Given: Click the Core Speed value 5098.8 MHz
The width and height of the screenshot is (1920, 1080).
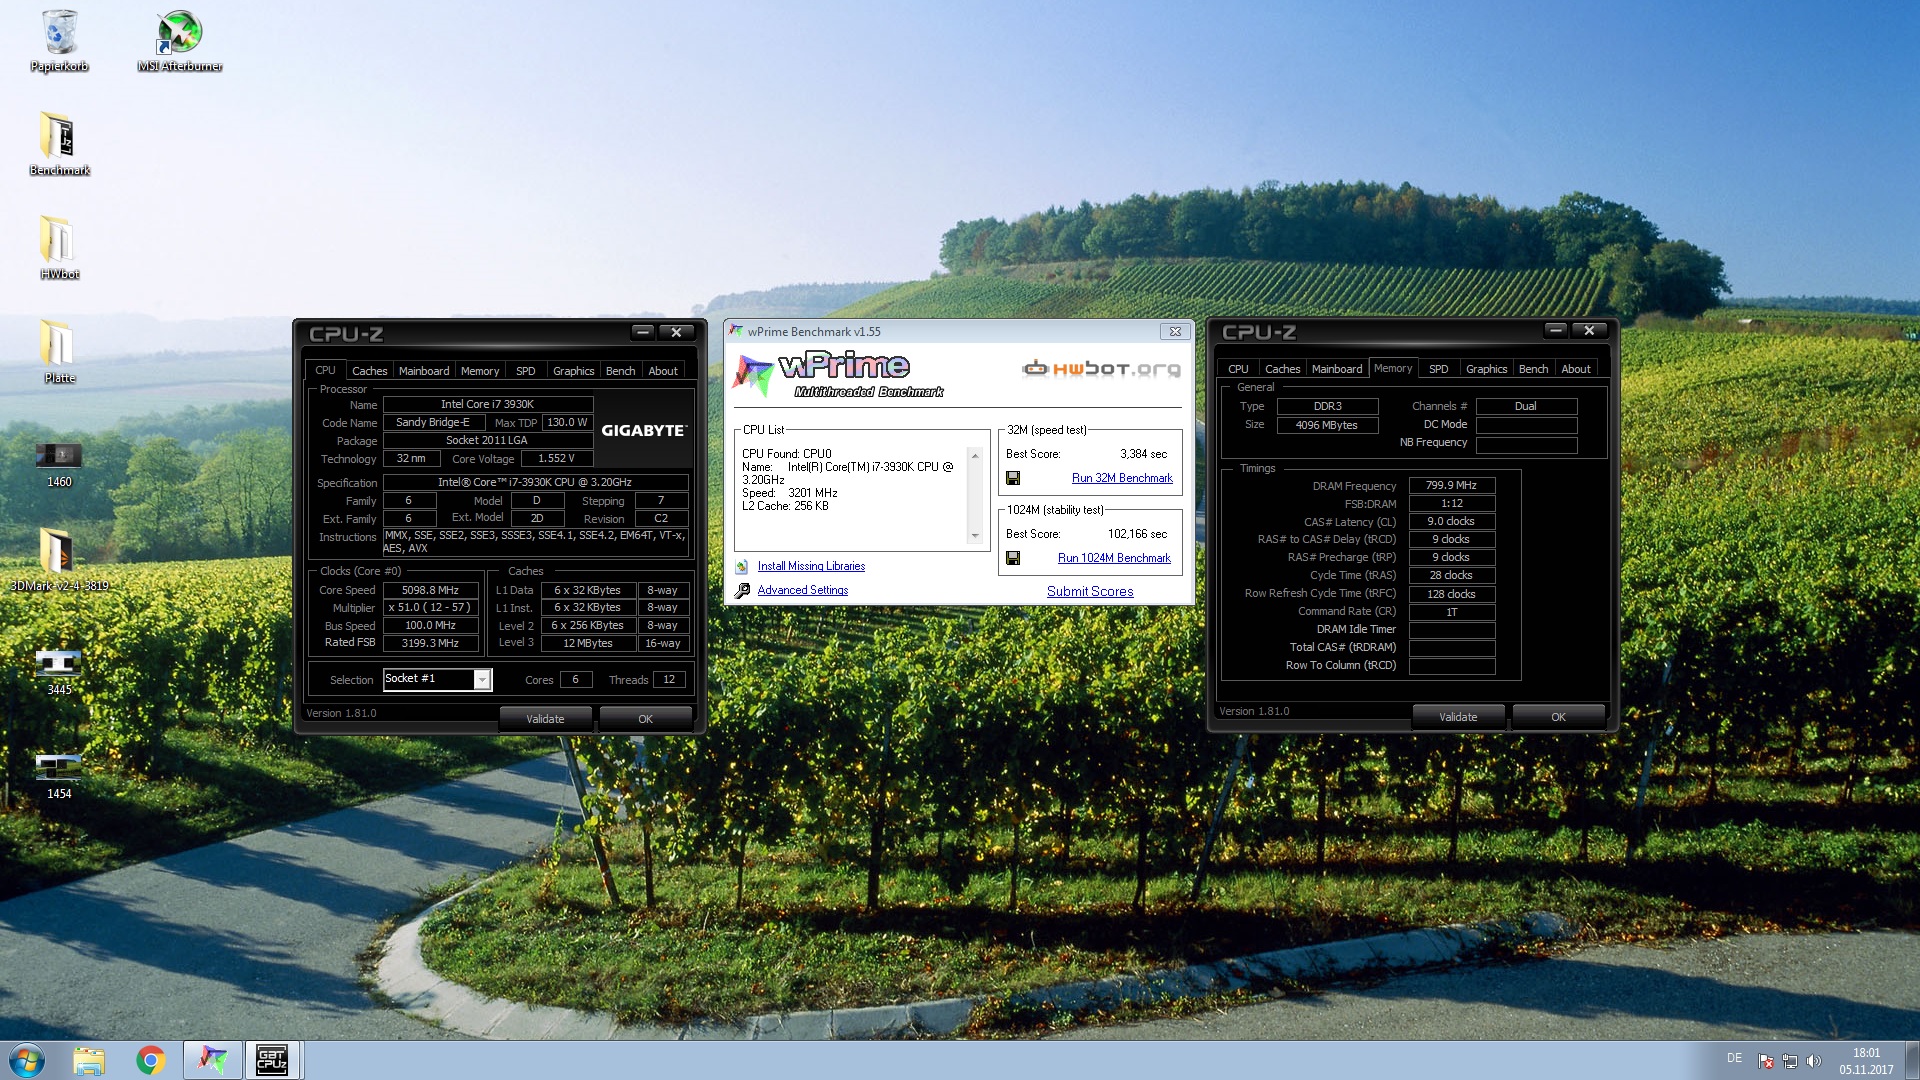Looking at the screenshot, I should [x=430, y=590].
